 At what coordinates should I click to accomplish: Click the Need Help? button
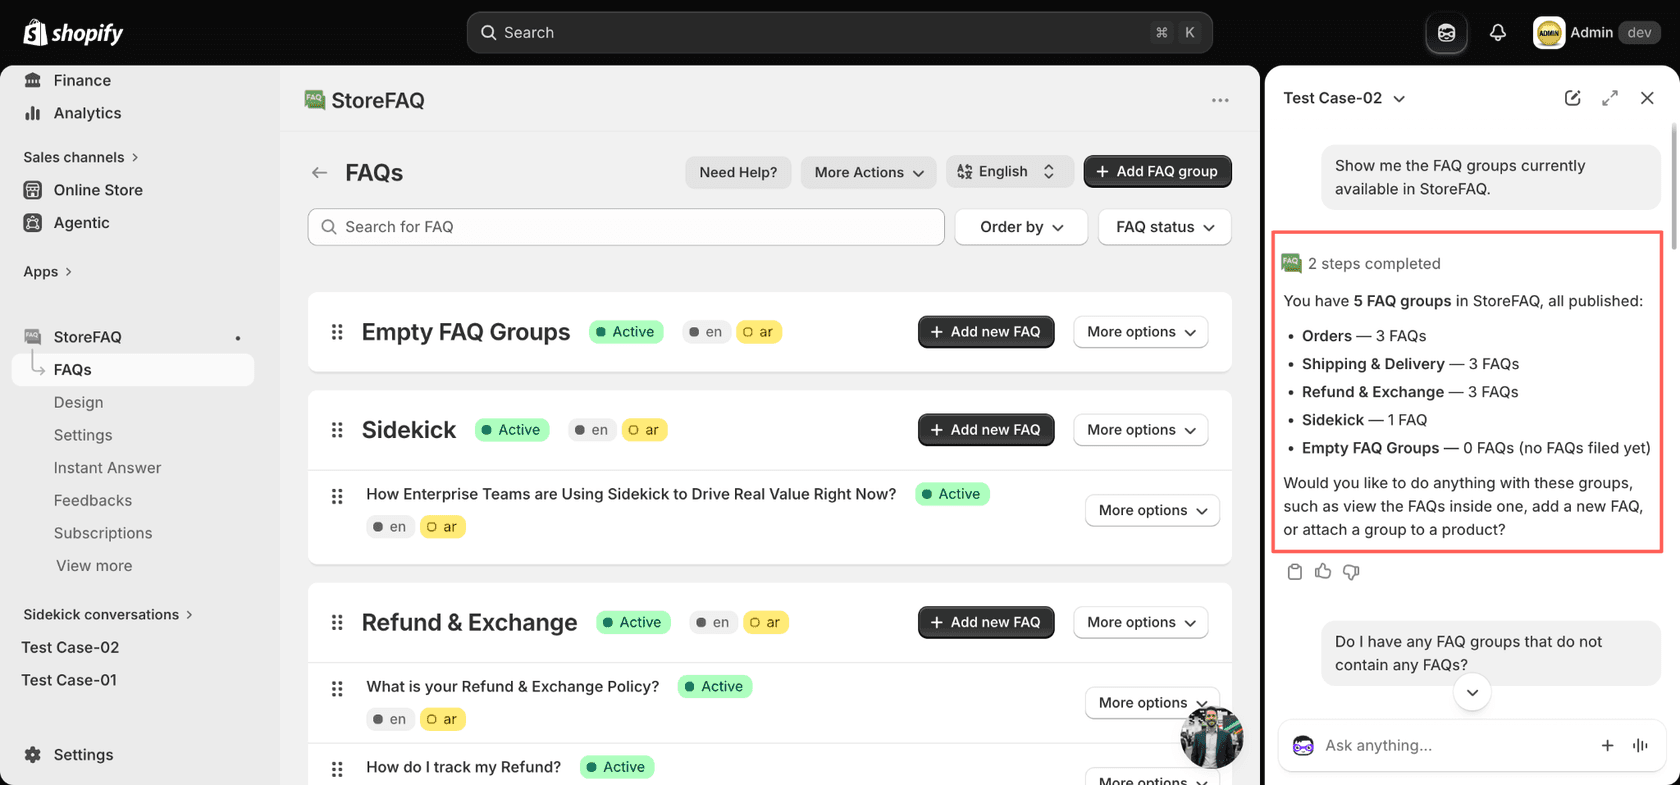point(738,172)
